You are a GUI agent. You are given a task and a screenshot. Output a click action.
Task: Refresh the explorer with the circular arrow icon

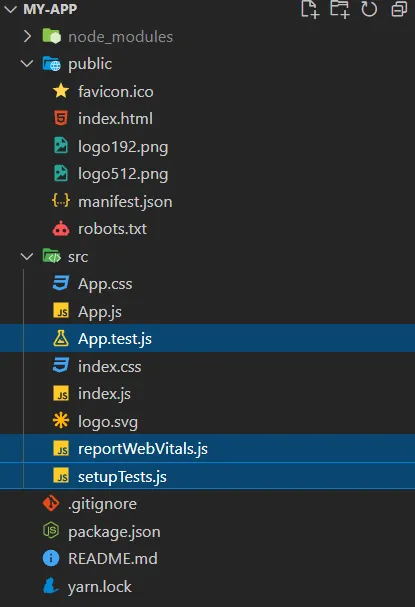point(369,9)
